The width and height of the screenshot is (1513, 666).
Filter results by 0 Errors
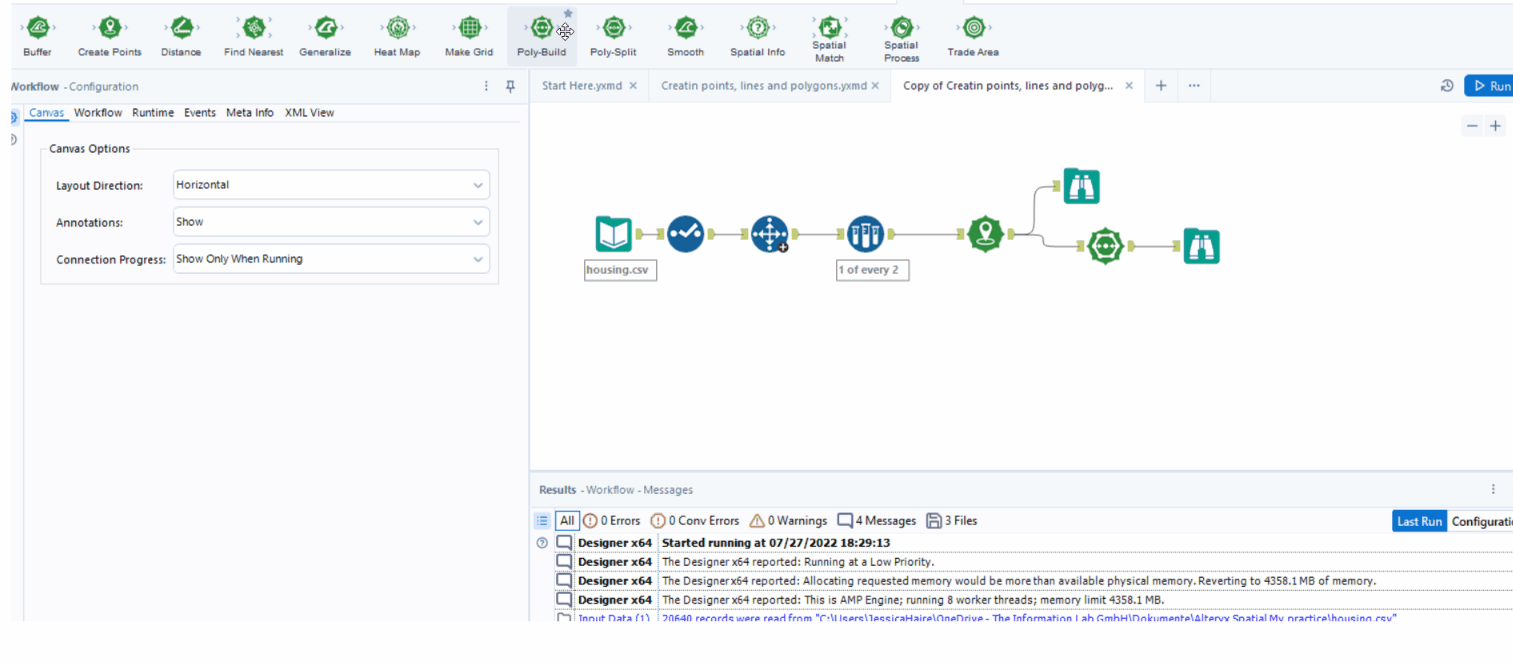click(611, 521)
